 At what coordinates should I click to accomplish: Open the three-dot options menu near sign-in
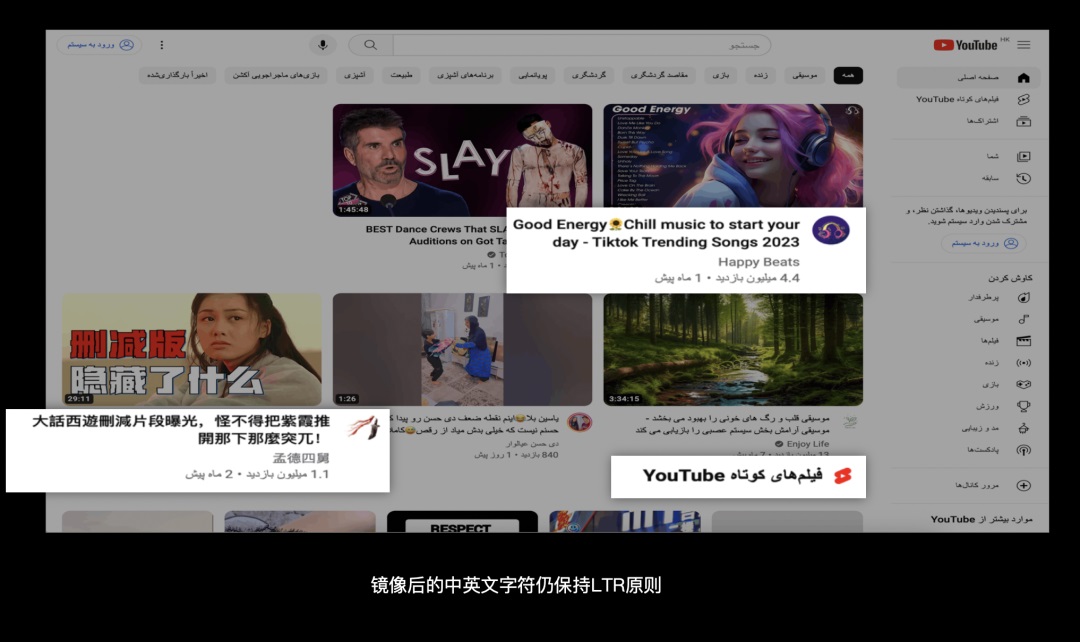[x=162, y=44]
